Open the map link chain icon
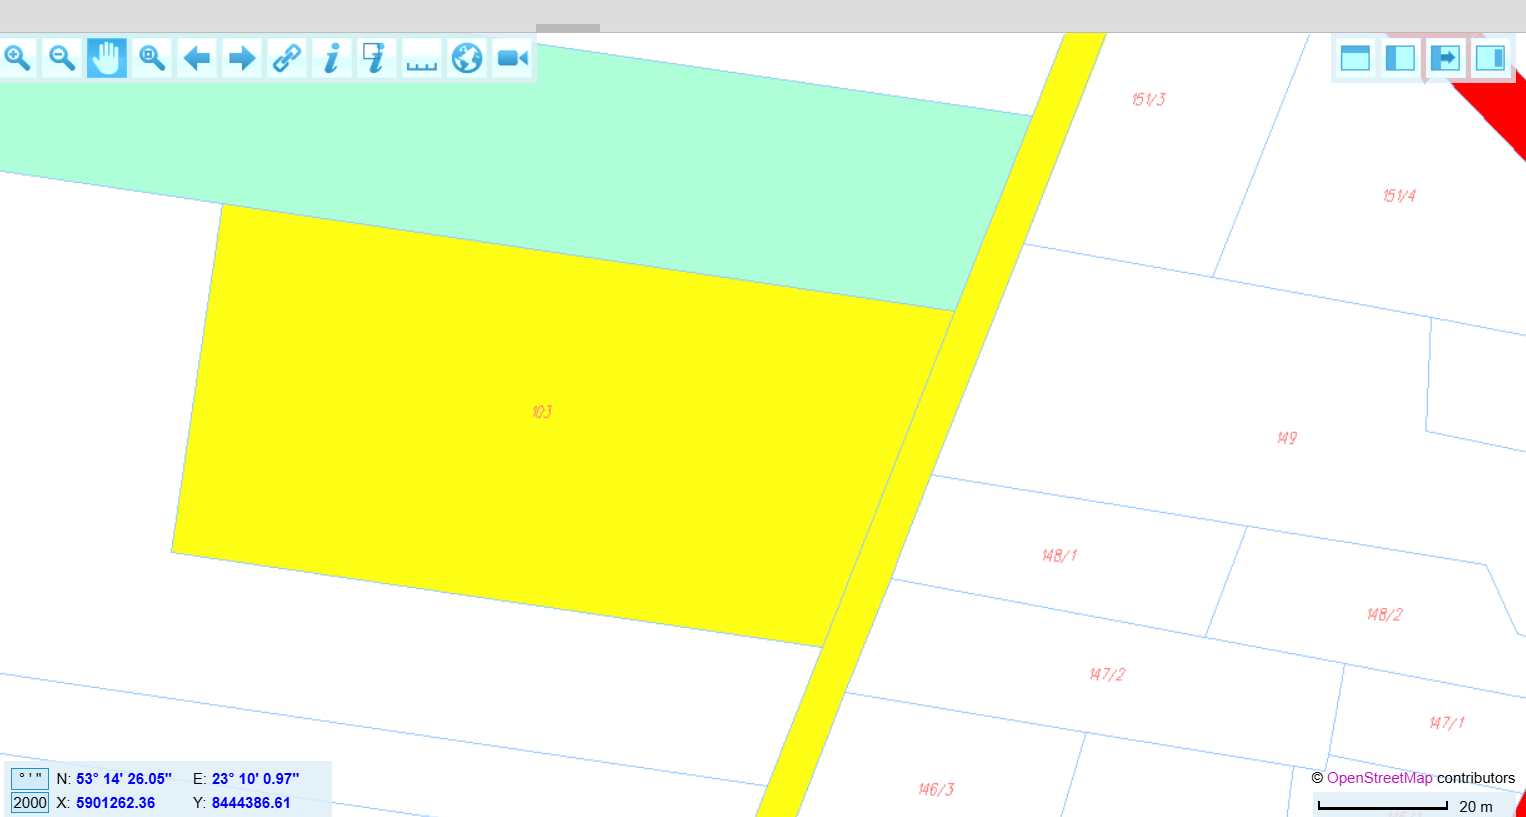1526x817 pixels. pos(287,58)
